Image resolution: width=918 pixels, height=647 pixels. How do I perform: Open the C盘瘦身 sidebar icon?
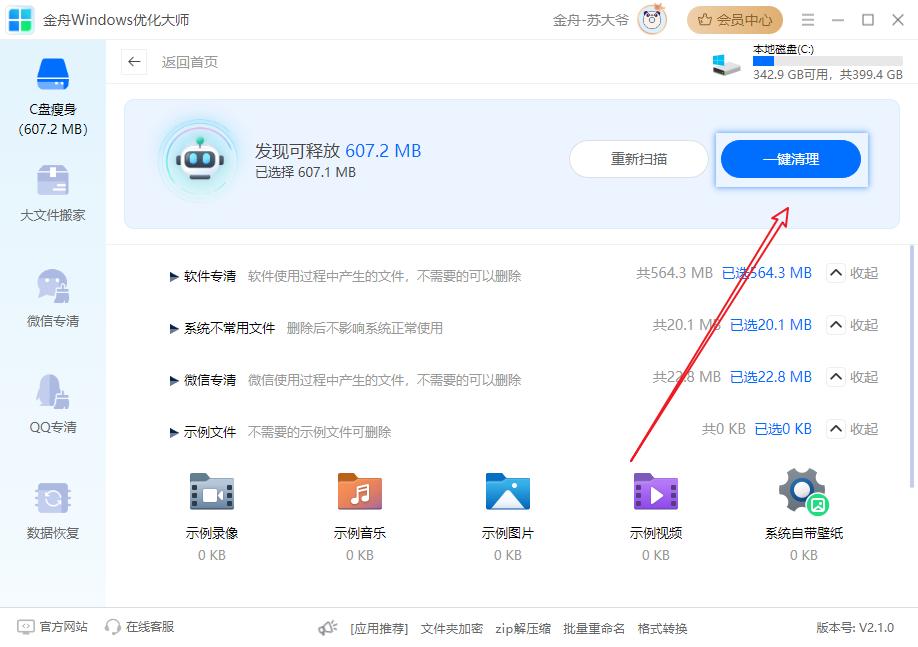click(x=52, y=75)
